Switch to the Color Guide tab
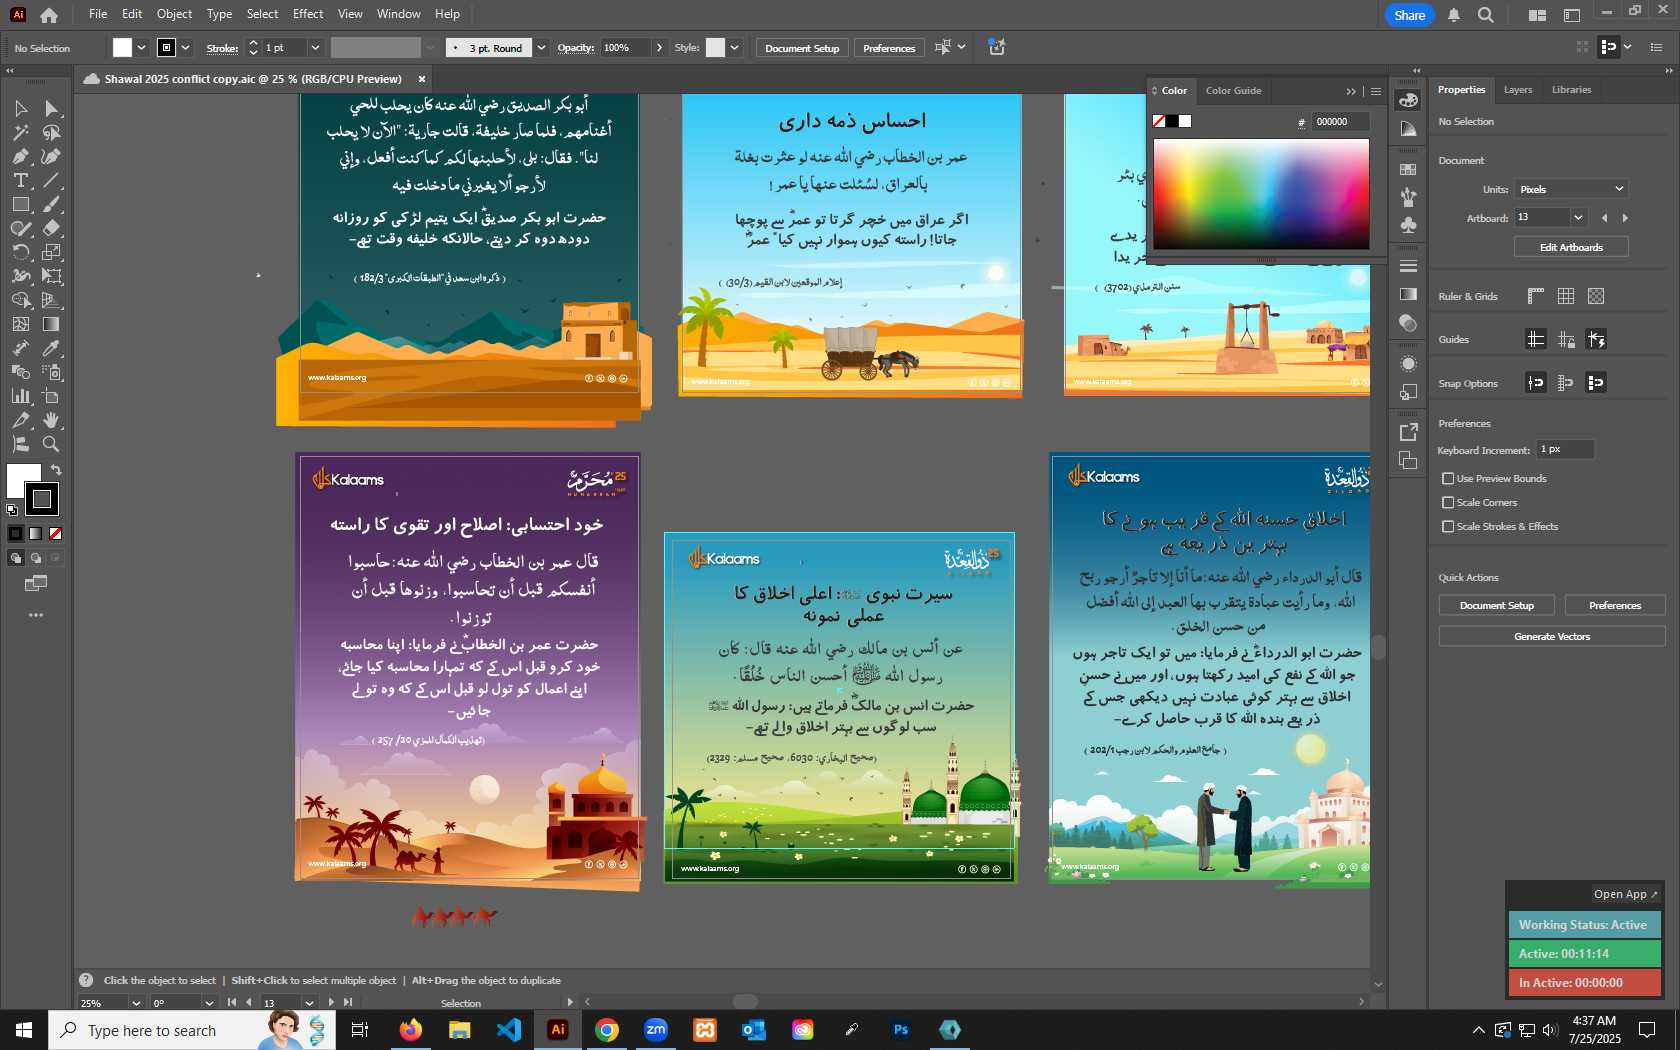Screen dimensions: 1680x1050 coord(1233,91)
